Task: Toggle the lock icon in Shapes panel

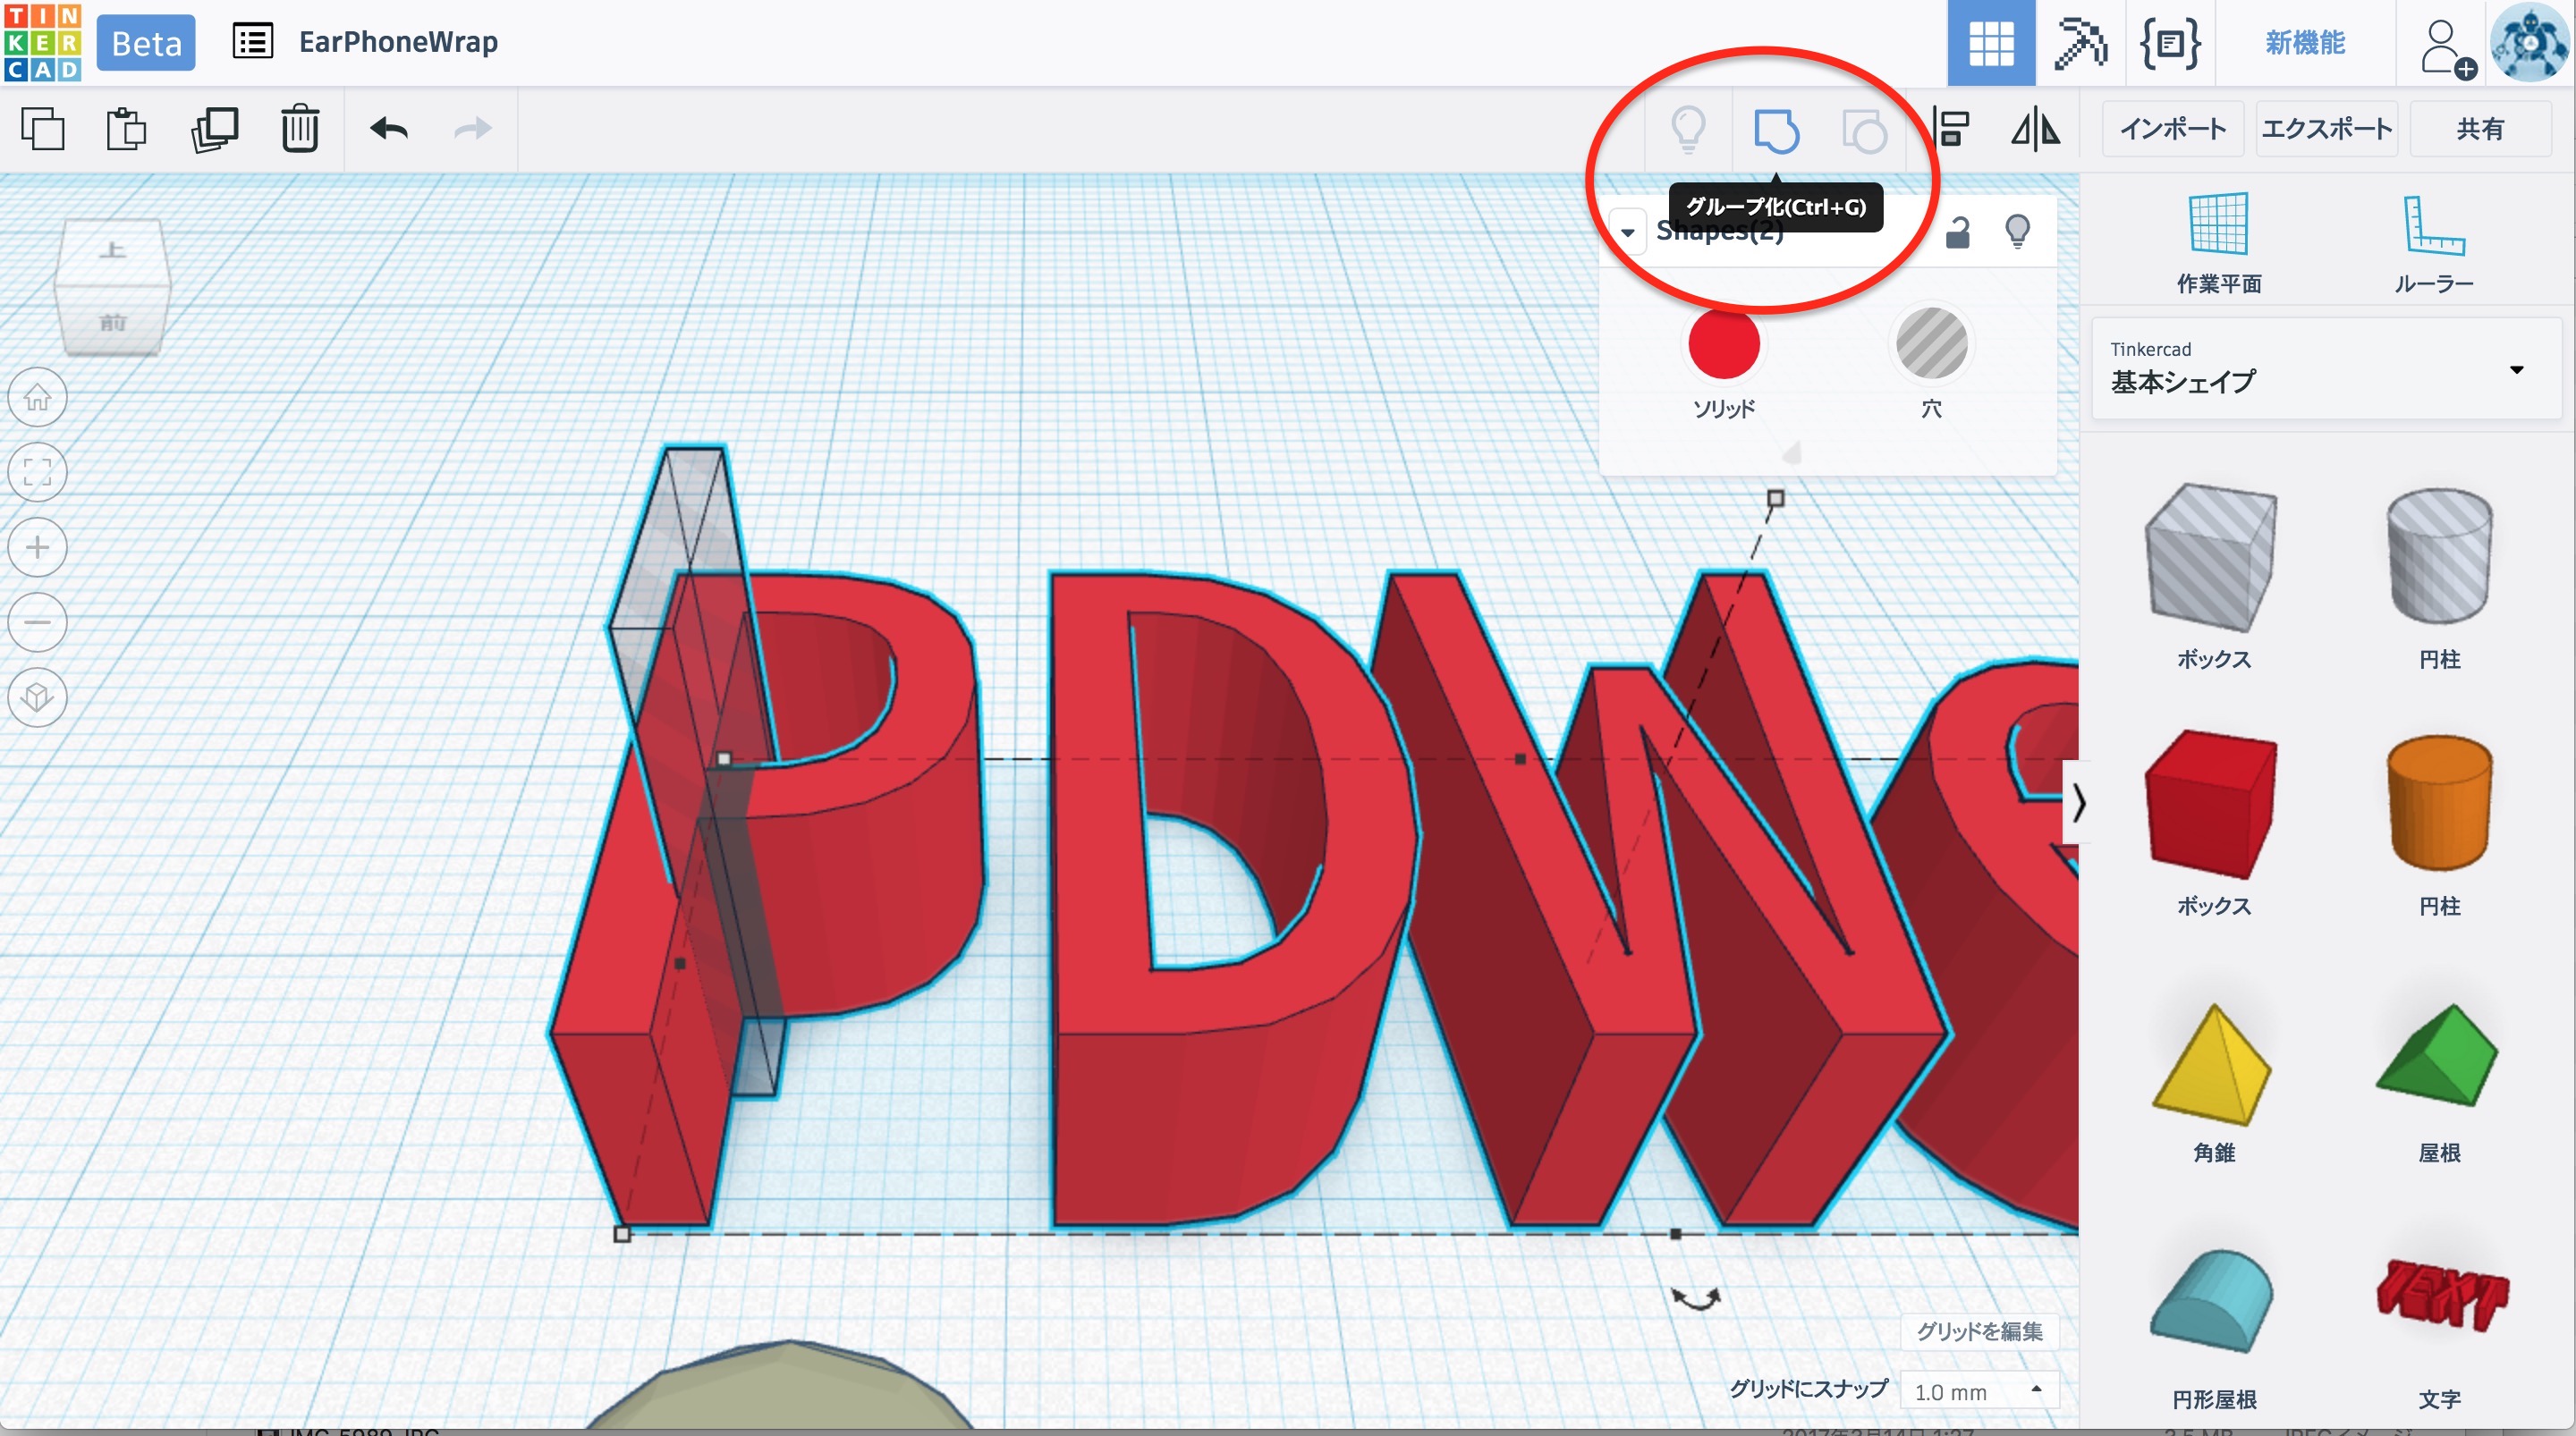Action: (1957, 232)
